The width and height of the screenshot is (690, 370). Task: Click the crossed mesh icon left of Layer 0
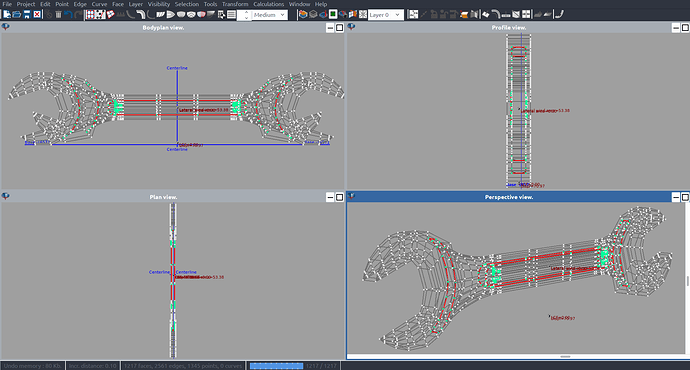(x=363, y=15)
